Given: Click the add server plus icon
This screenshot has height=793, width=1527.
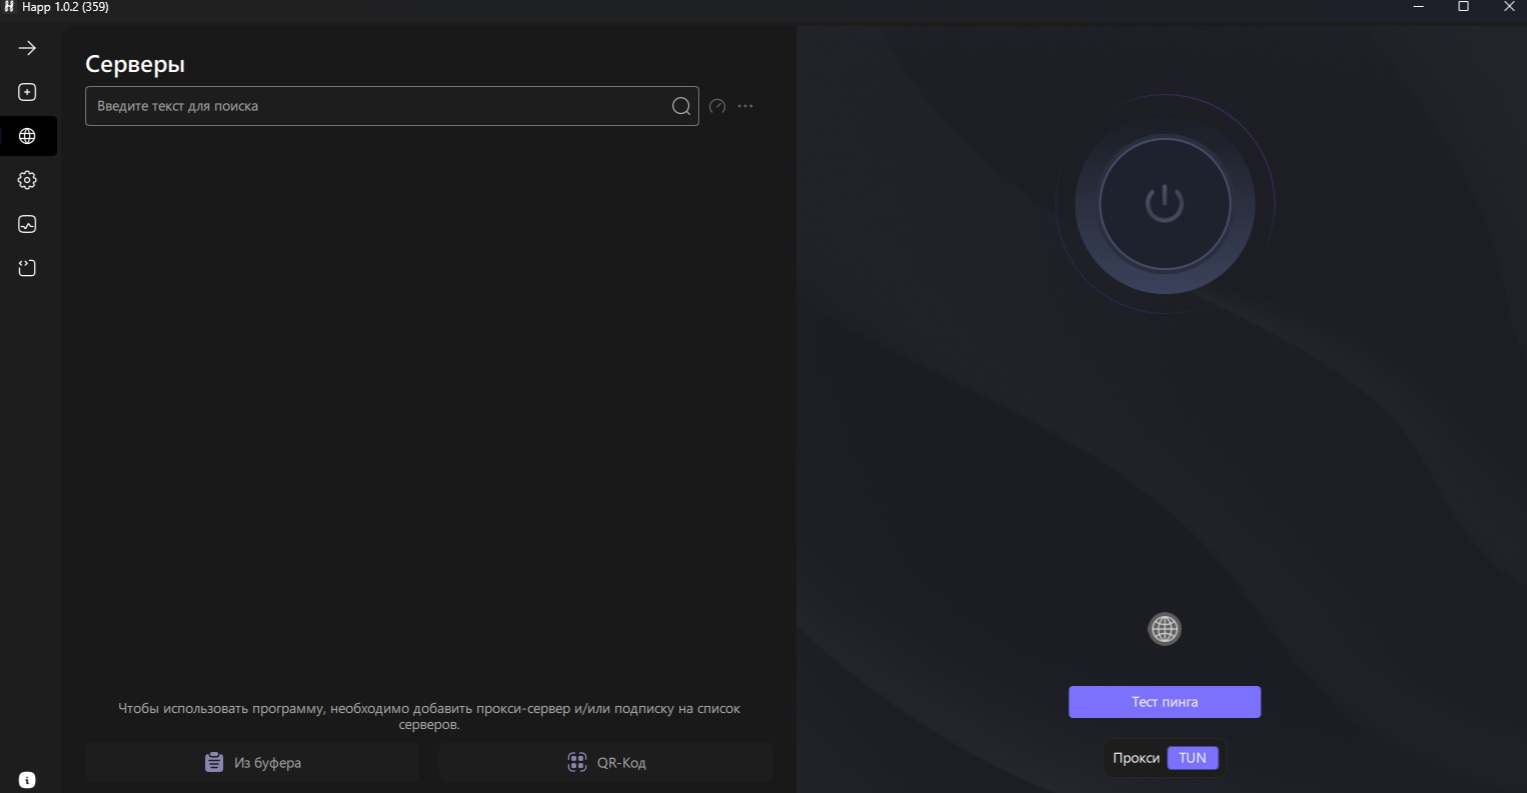Looking at the screenshot, I should pyautogui.click(x=27, y=92).
